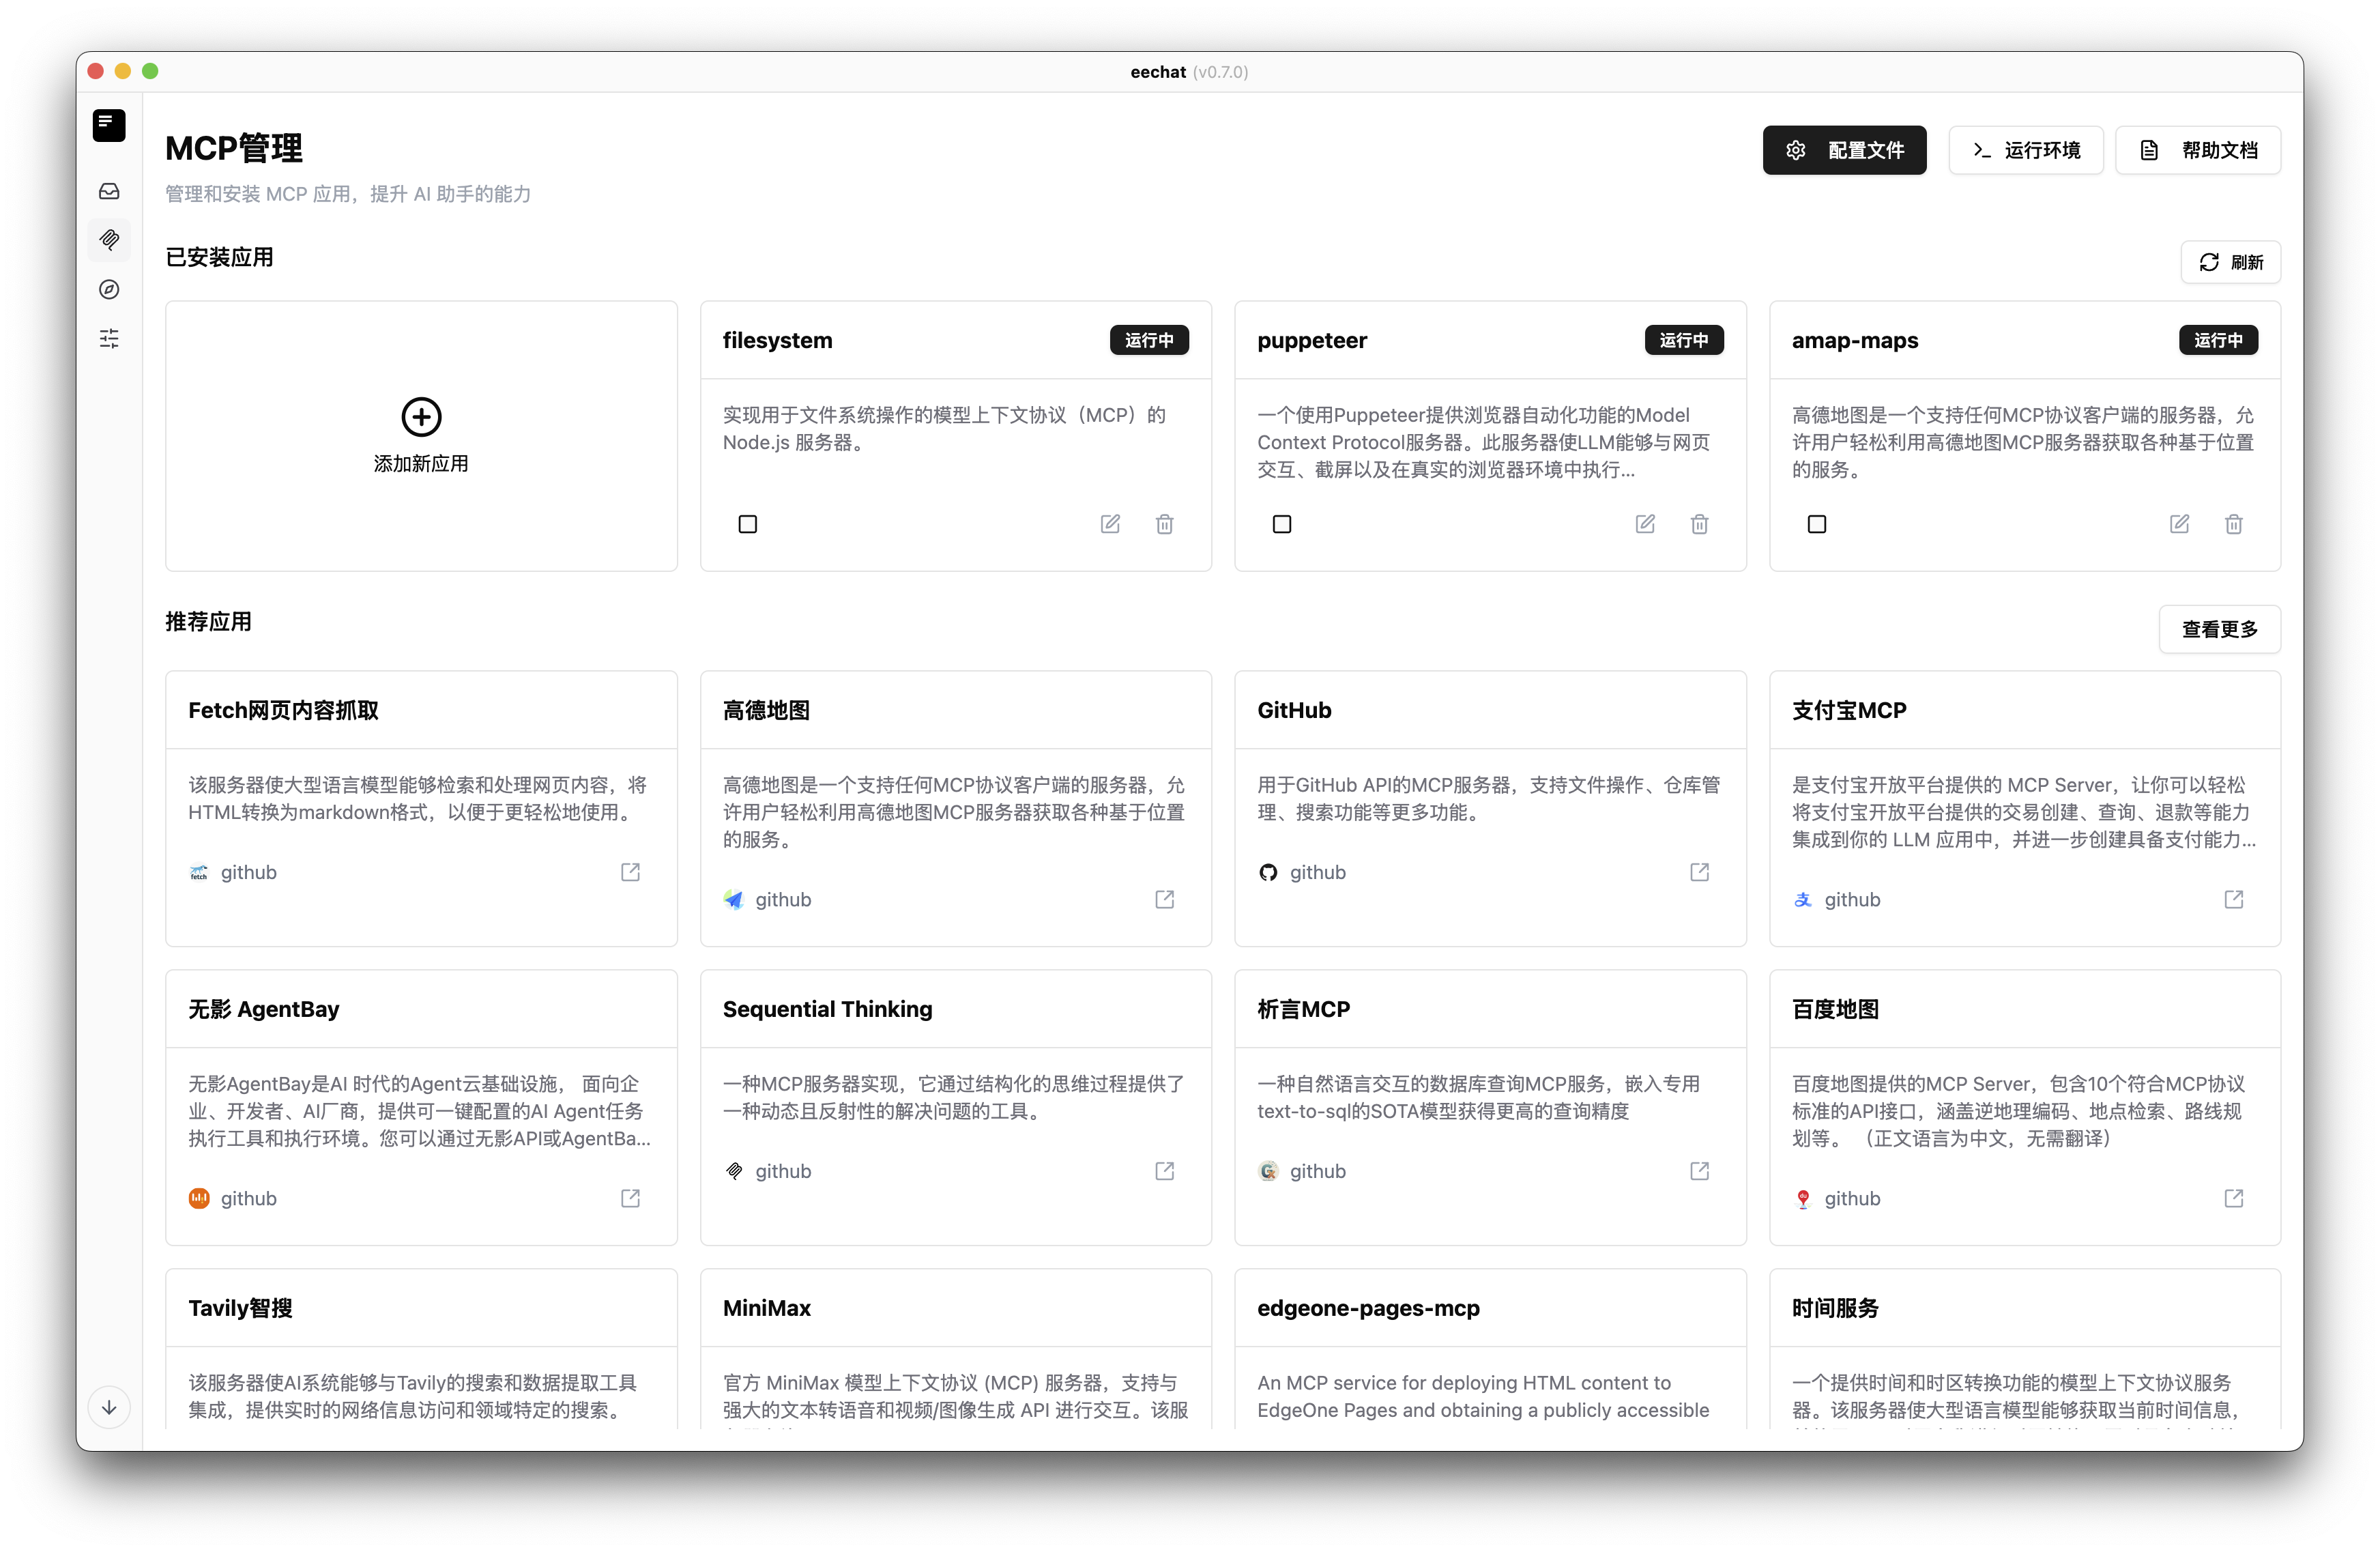Edit the filesystem server with the pencil icon
This screenshot has width=2380, height=1552.
[x=1109, y=523]
